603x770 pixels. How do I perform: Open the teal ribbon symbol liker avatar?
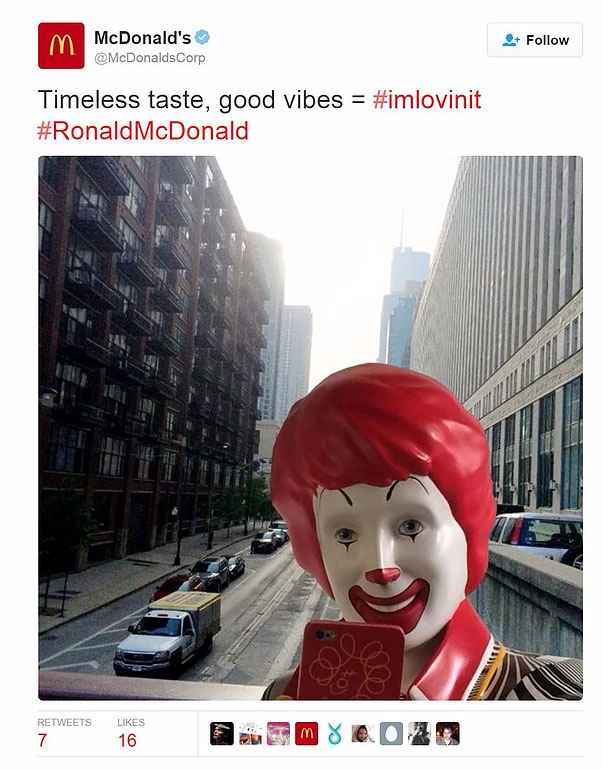(335, 734)
